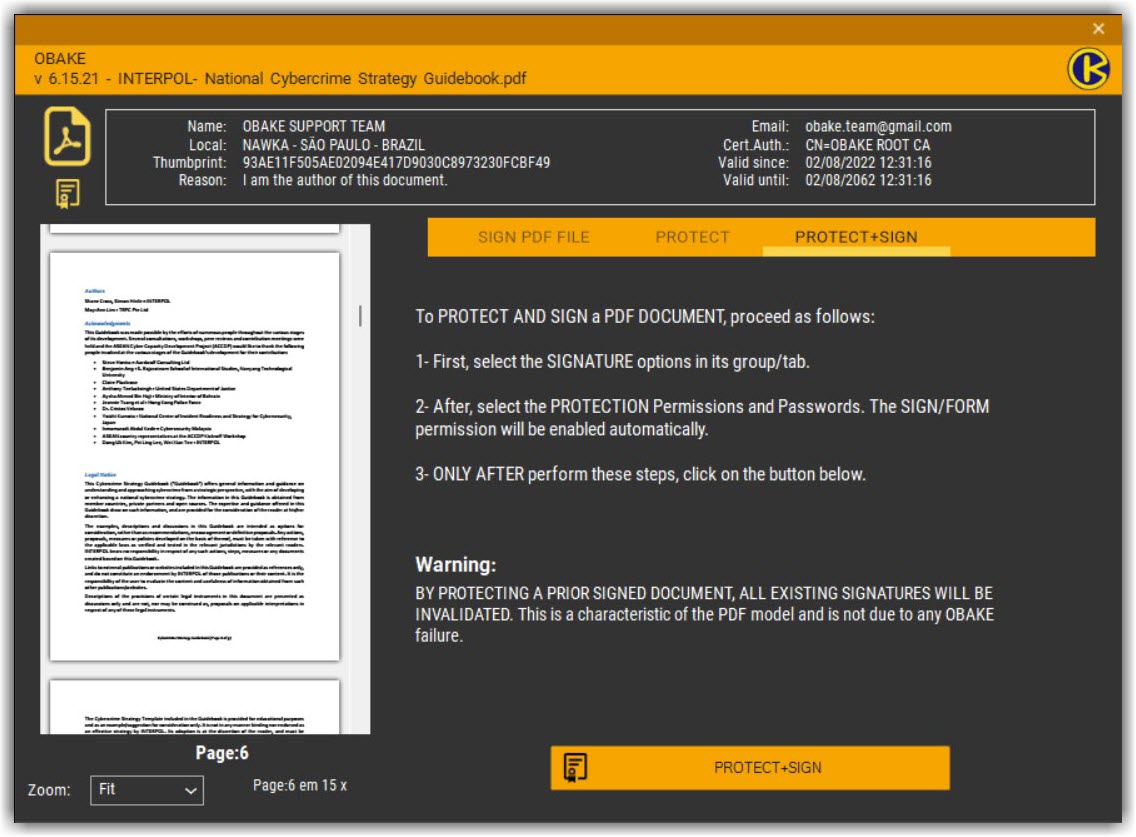Click the OBAKE logo in the header

(1088, 69)
